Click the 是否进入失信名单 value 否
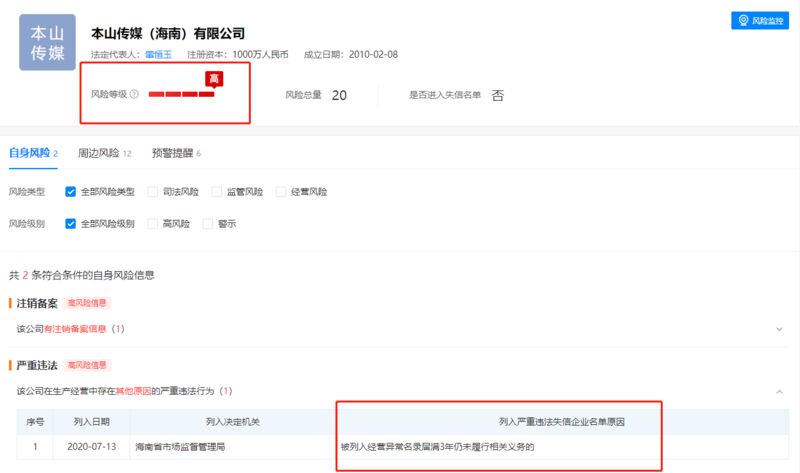The width and height of the screenshot is (800, 473). pos(497,95)
